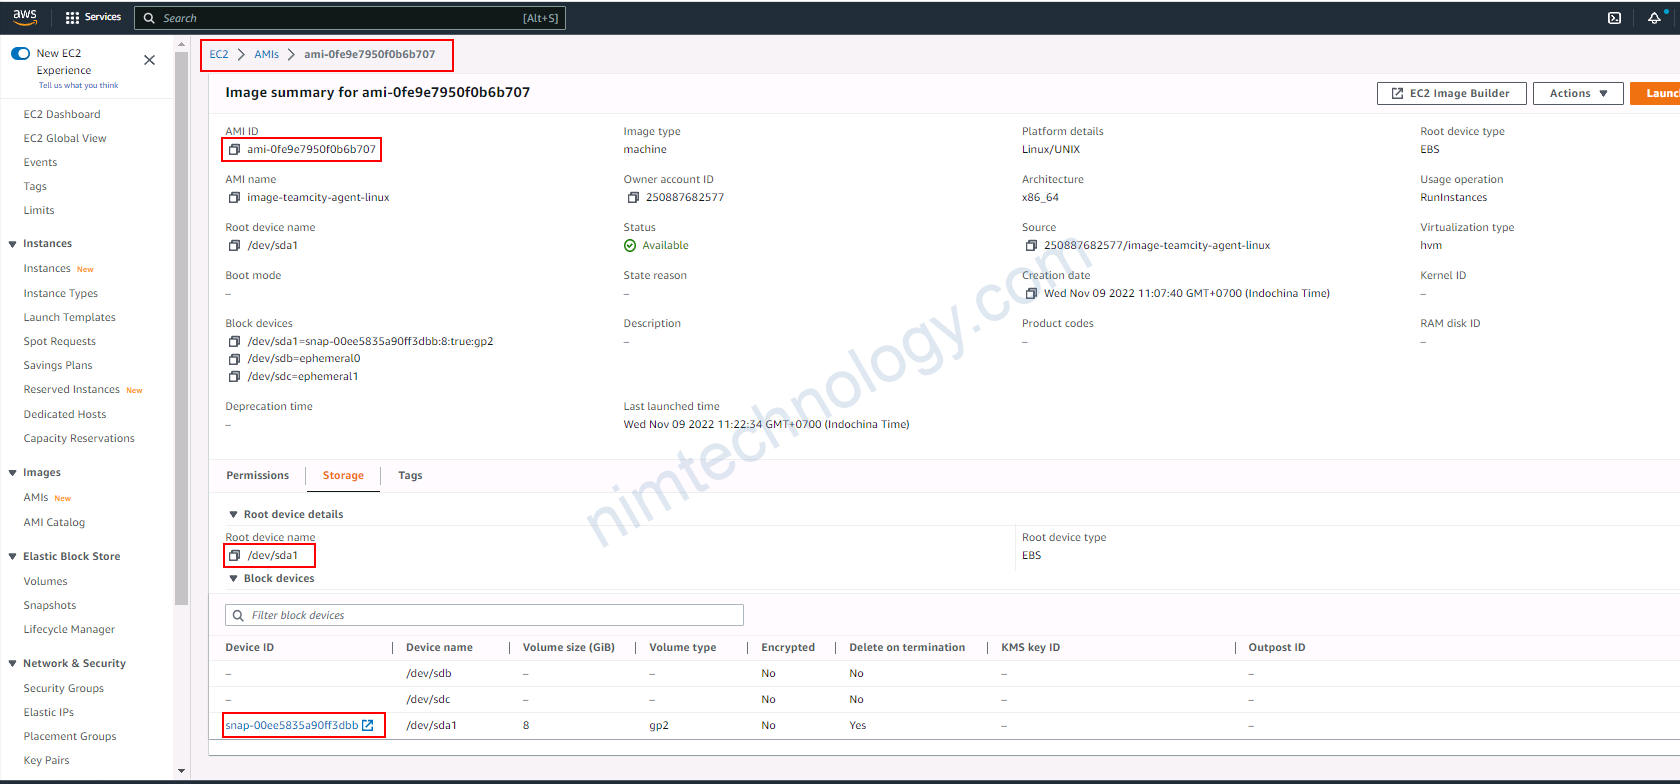Open the notifications bell
This screenshot has height=784, width=1680.
[x=1655, y=18]
